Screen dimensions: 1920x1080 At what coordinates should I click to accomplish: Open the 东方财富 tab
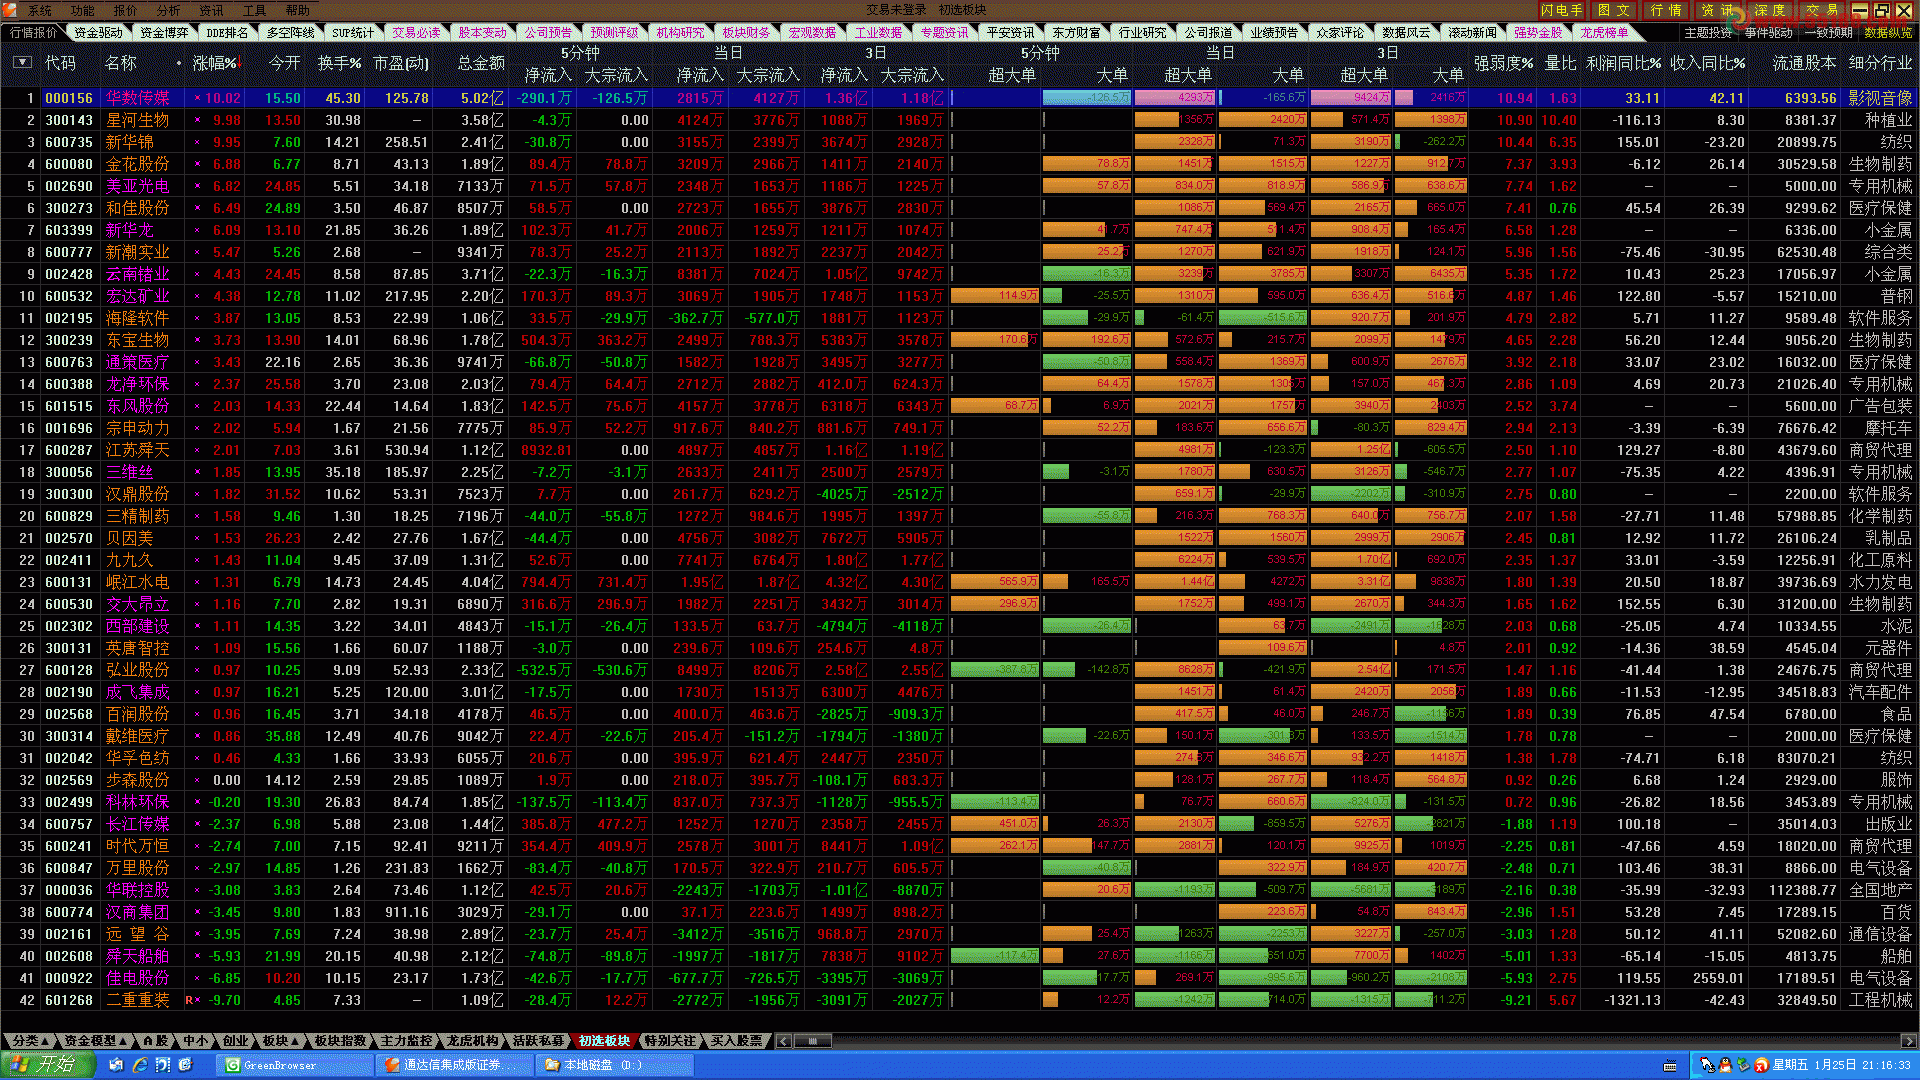pos(1076,32)
